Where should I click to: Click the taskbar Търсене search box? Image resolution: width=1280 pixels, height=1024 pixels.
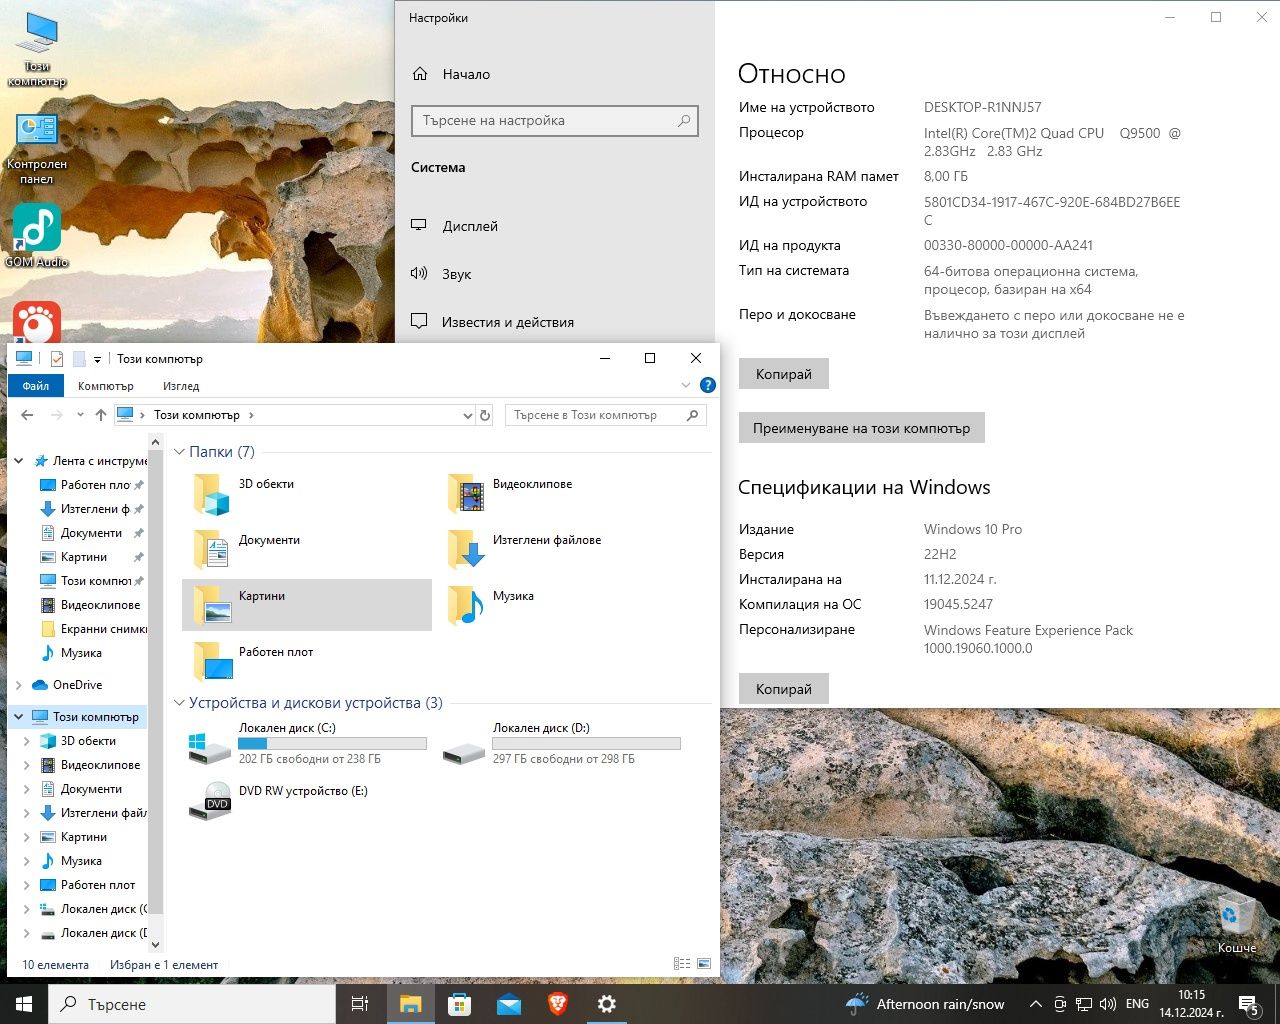click(x=192, y=1004)
